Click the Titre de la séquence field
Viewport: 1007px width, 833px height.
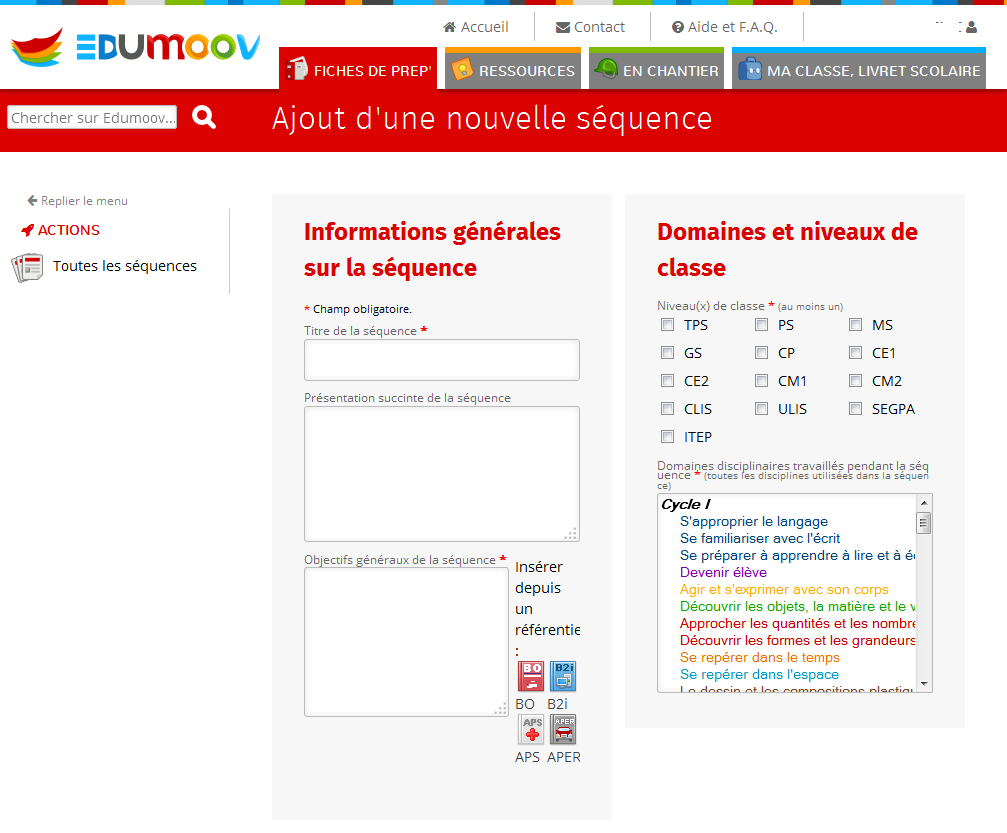point(441,360)
